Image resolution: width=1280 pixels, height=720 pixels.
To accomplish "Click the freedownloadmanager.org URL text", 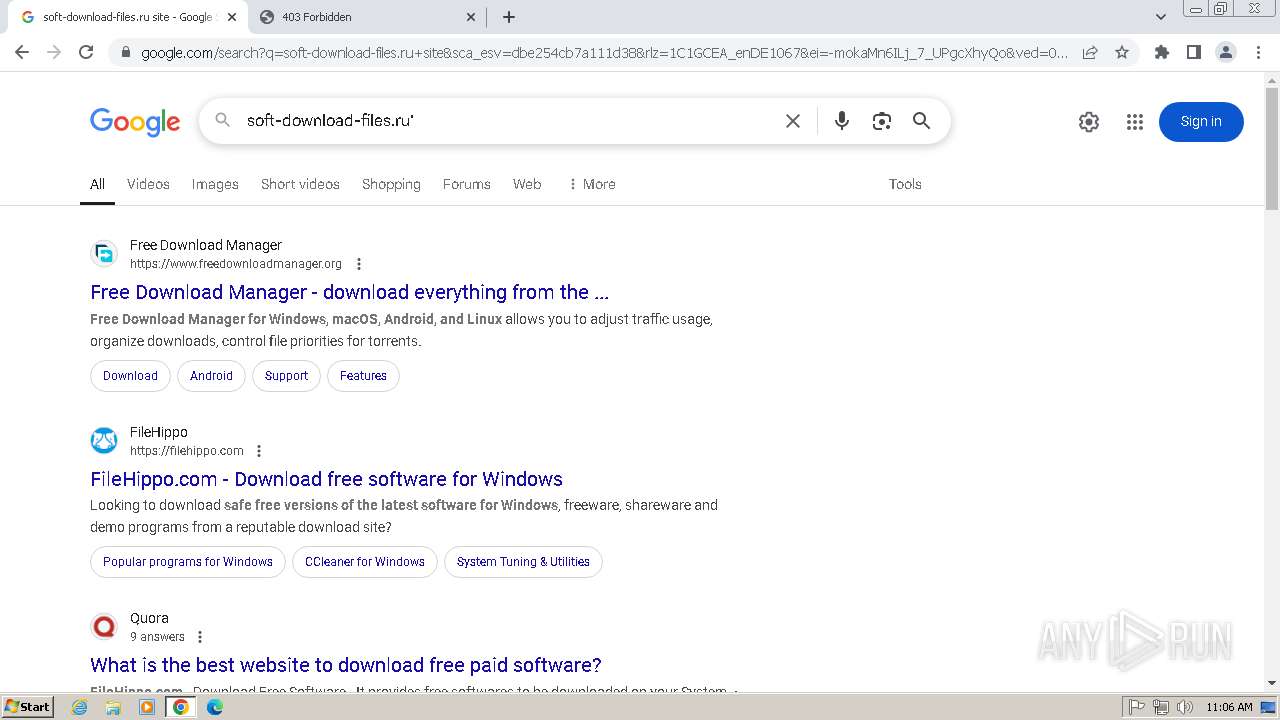I will (x=236, y=264).
